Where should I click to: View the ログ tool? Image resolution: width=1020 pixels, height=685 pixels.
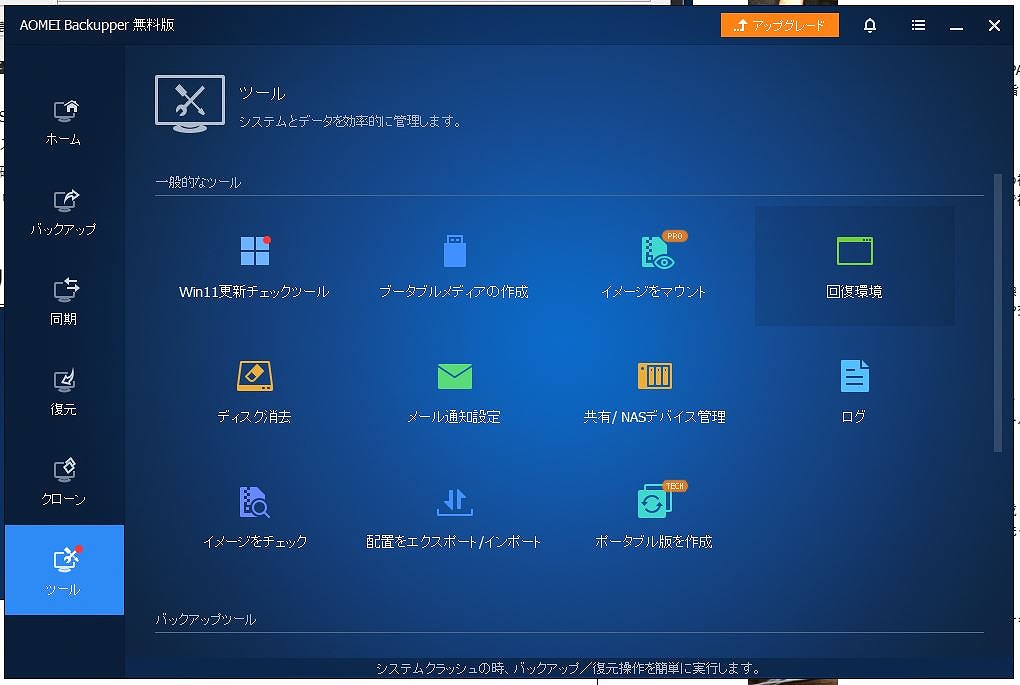pos(854,392)
